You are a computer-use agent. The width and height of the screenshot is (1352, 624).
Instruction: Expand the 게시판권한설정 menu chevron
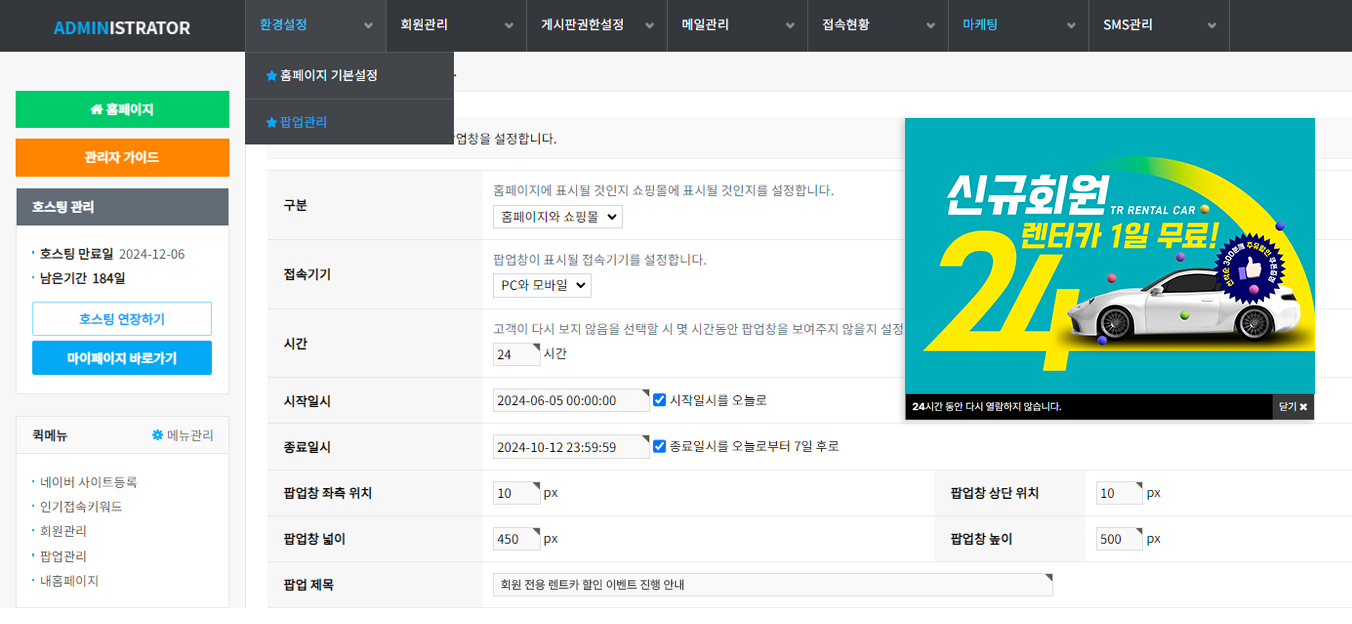click(648, 26)
